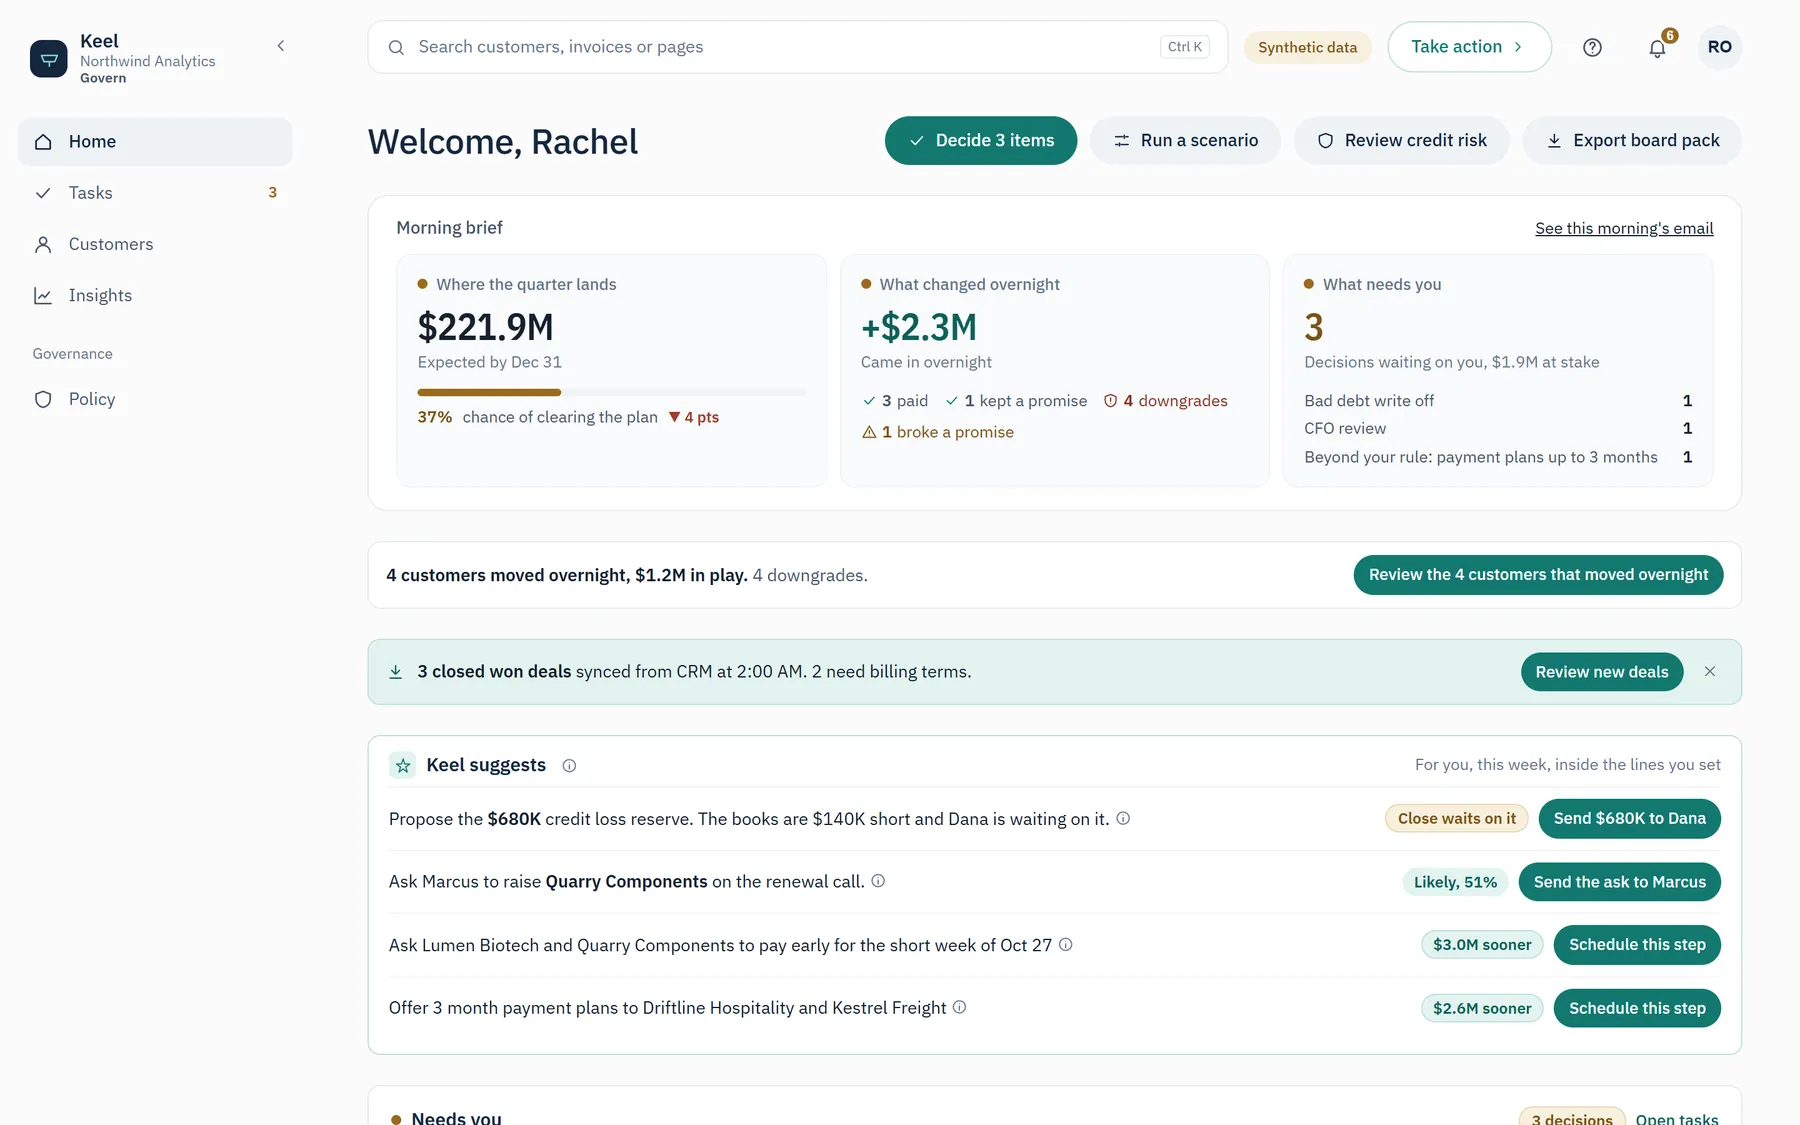Screen dimensions: 1800x1125
Task: Open info icon beside Quarry Components renewal call
Action: [878, 881]
